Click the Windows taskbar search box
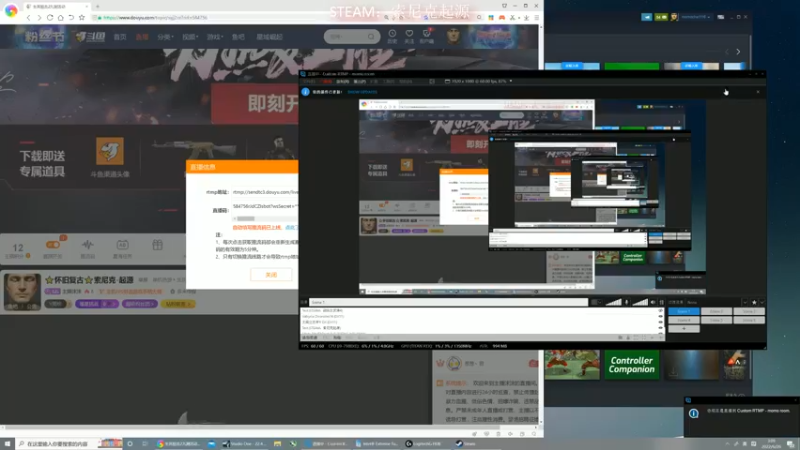This screenshot has width=800, height=450. pyautogui.click(x=69, y=444)
